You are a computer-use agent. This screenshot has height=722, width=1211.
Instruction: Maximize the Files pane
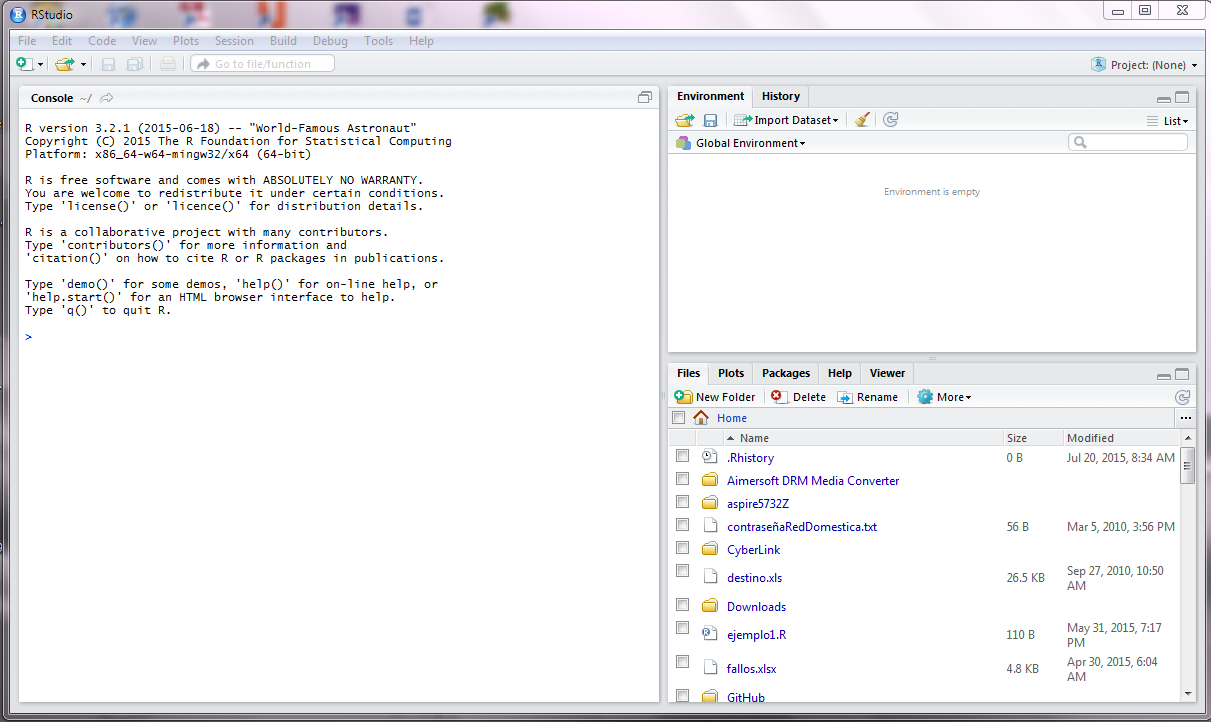[1182, 375]
